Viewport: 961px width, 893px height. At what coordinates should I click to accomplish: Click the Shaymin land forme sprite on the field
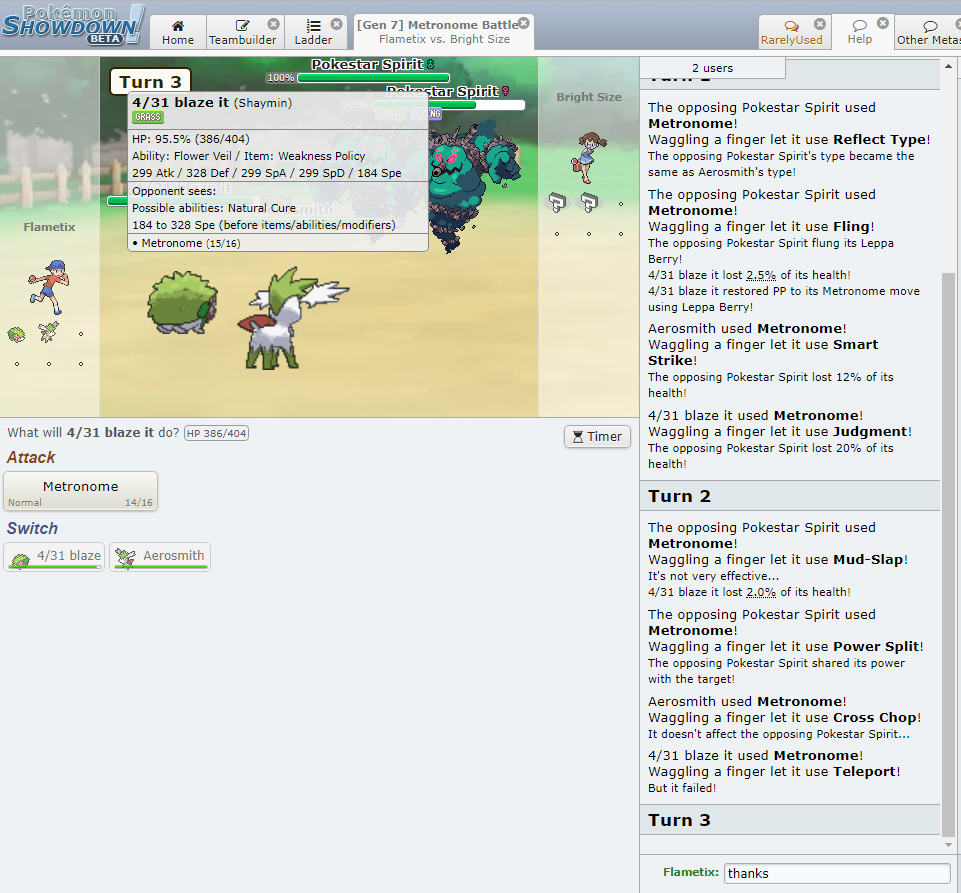(x=183, y=303)
